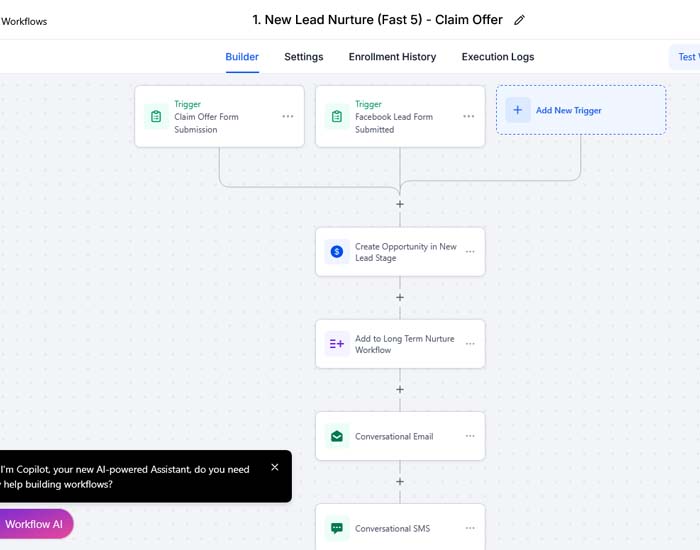Screen dimensions: 700x550
Task: Select the Facebook Lead Form Submitted trigger text
Action: point(394,123)
